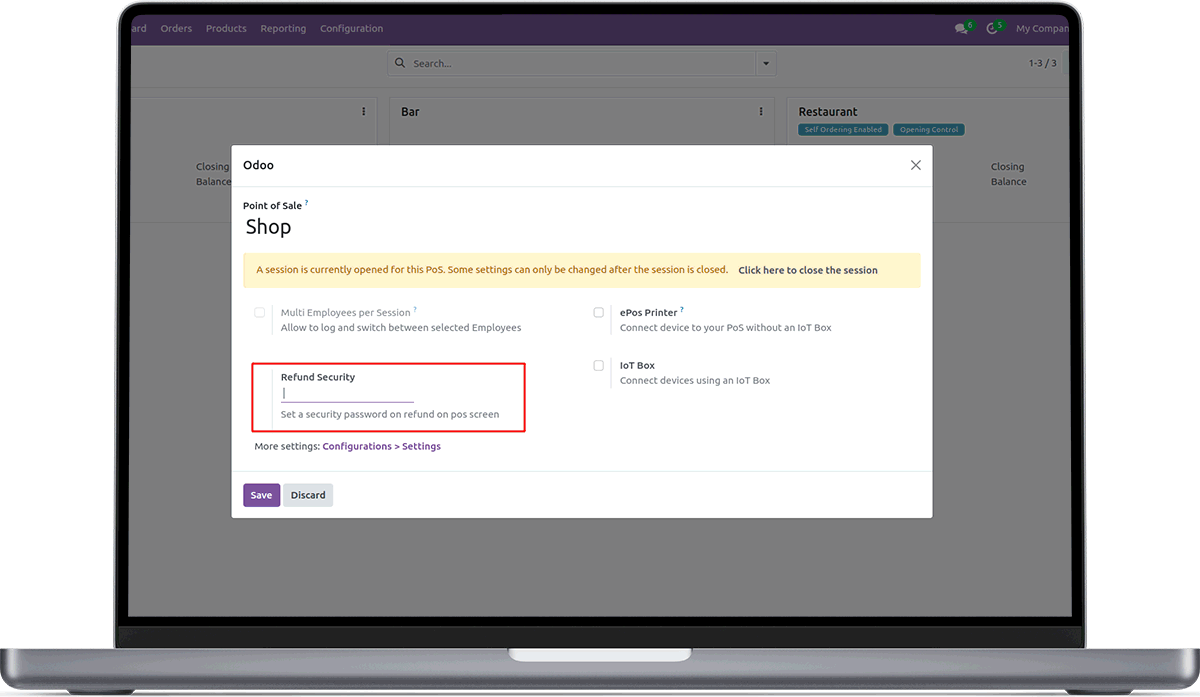Close the Odoo dialog with the X
Viewport: 1200px width, 697px height.
tap(915, 165)
